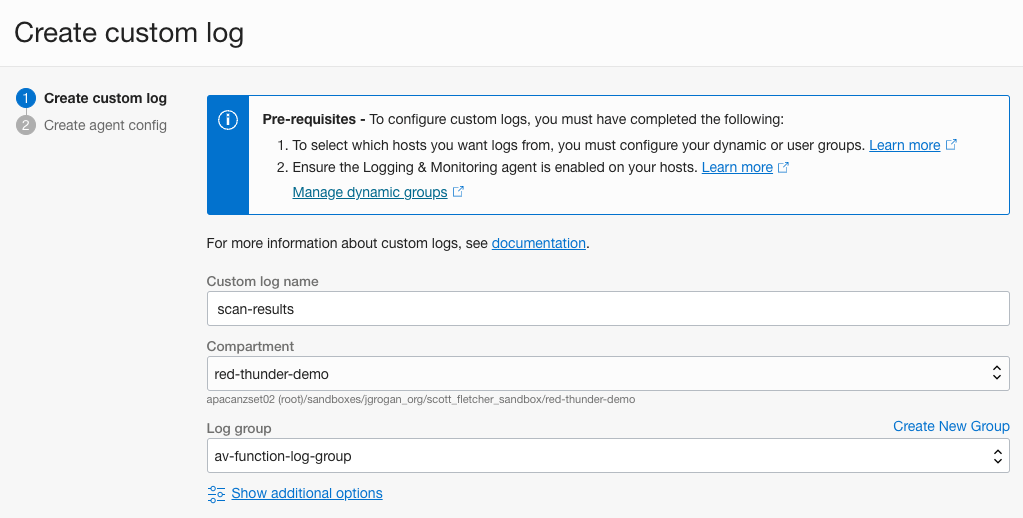Viewport: 1023px width, 518px height.
Task: Click external-link icon beside Manage dynamic groups
Action: pos(458,192)
